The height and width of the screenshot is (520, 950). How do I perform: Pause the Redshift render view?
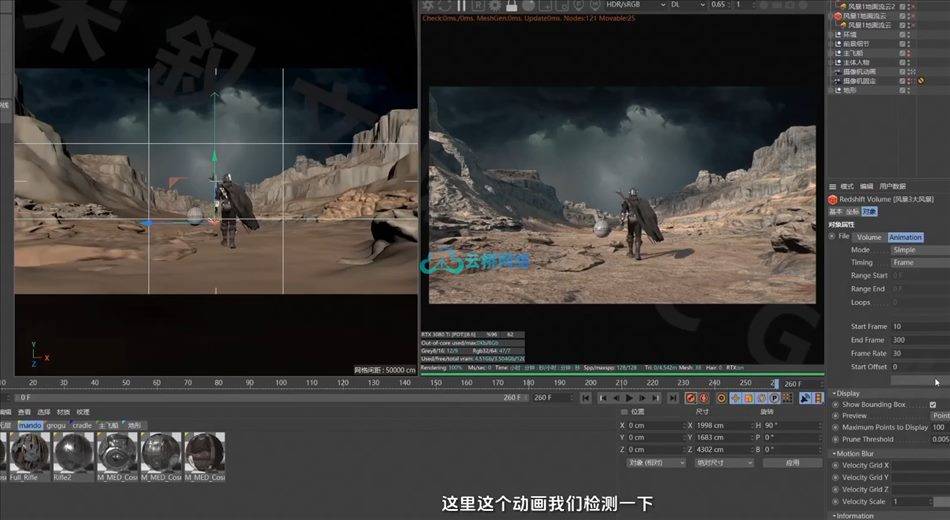462,5
